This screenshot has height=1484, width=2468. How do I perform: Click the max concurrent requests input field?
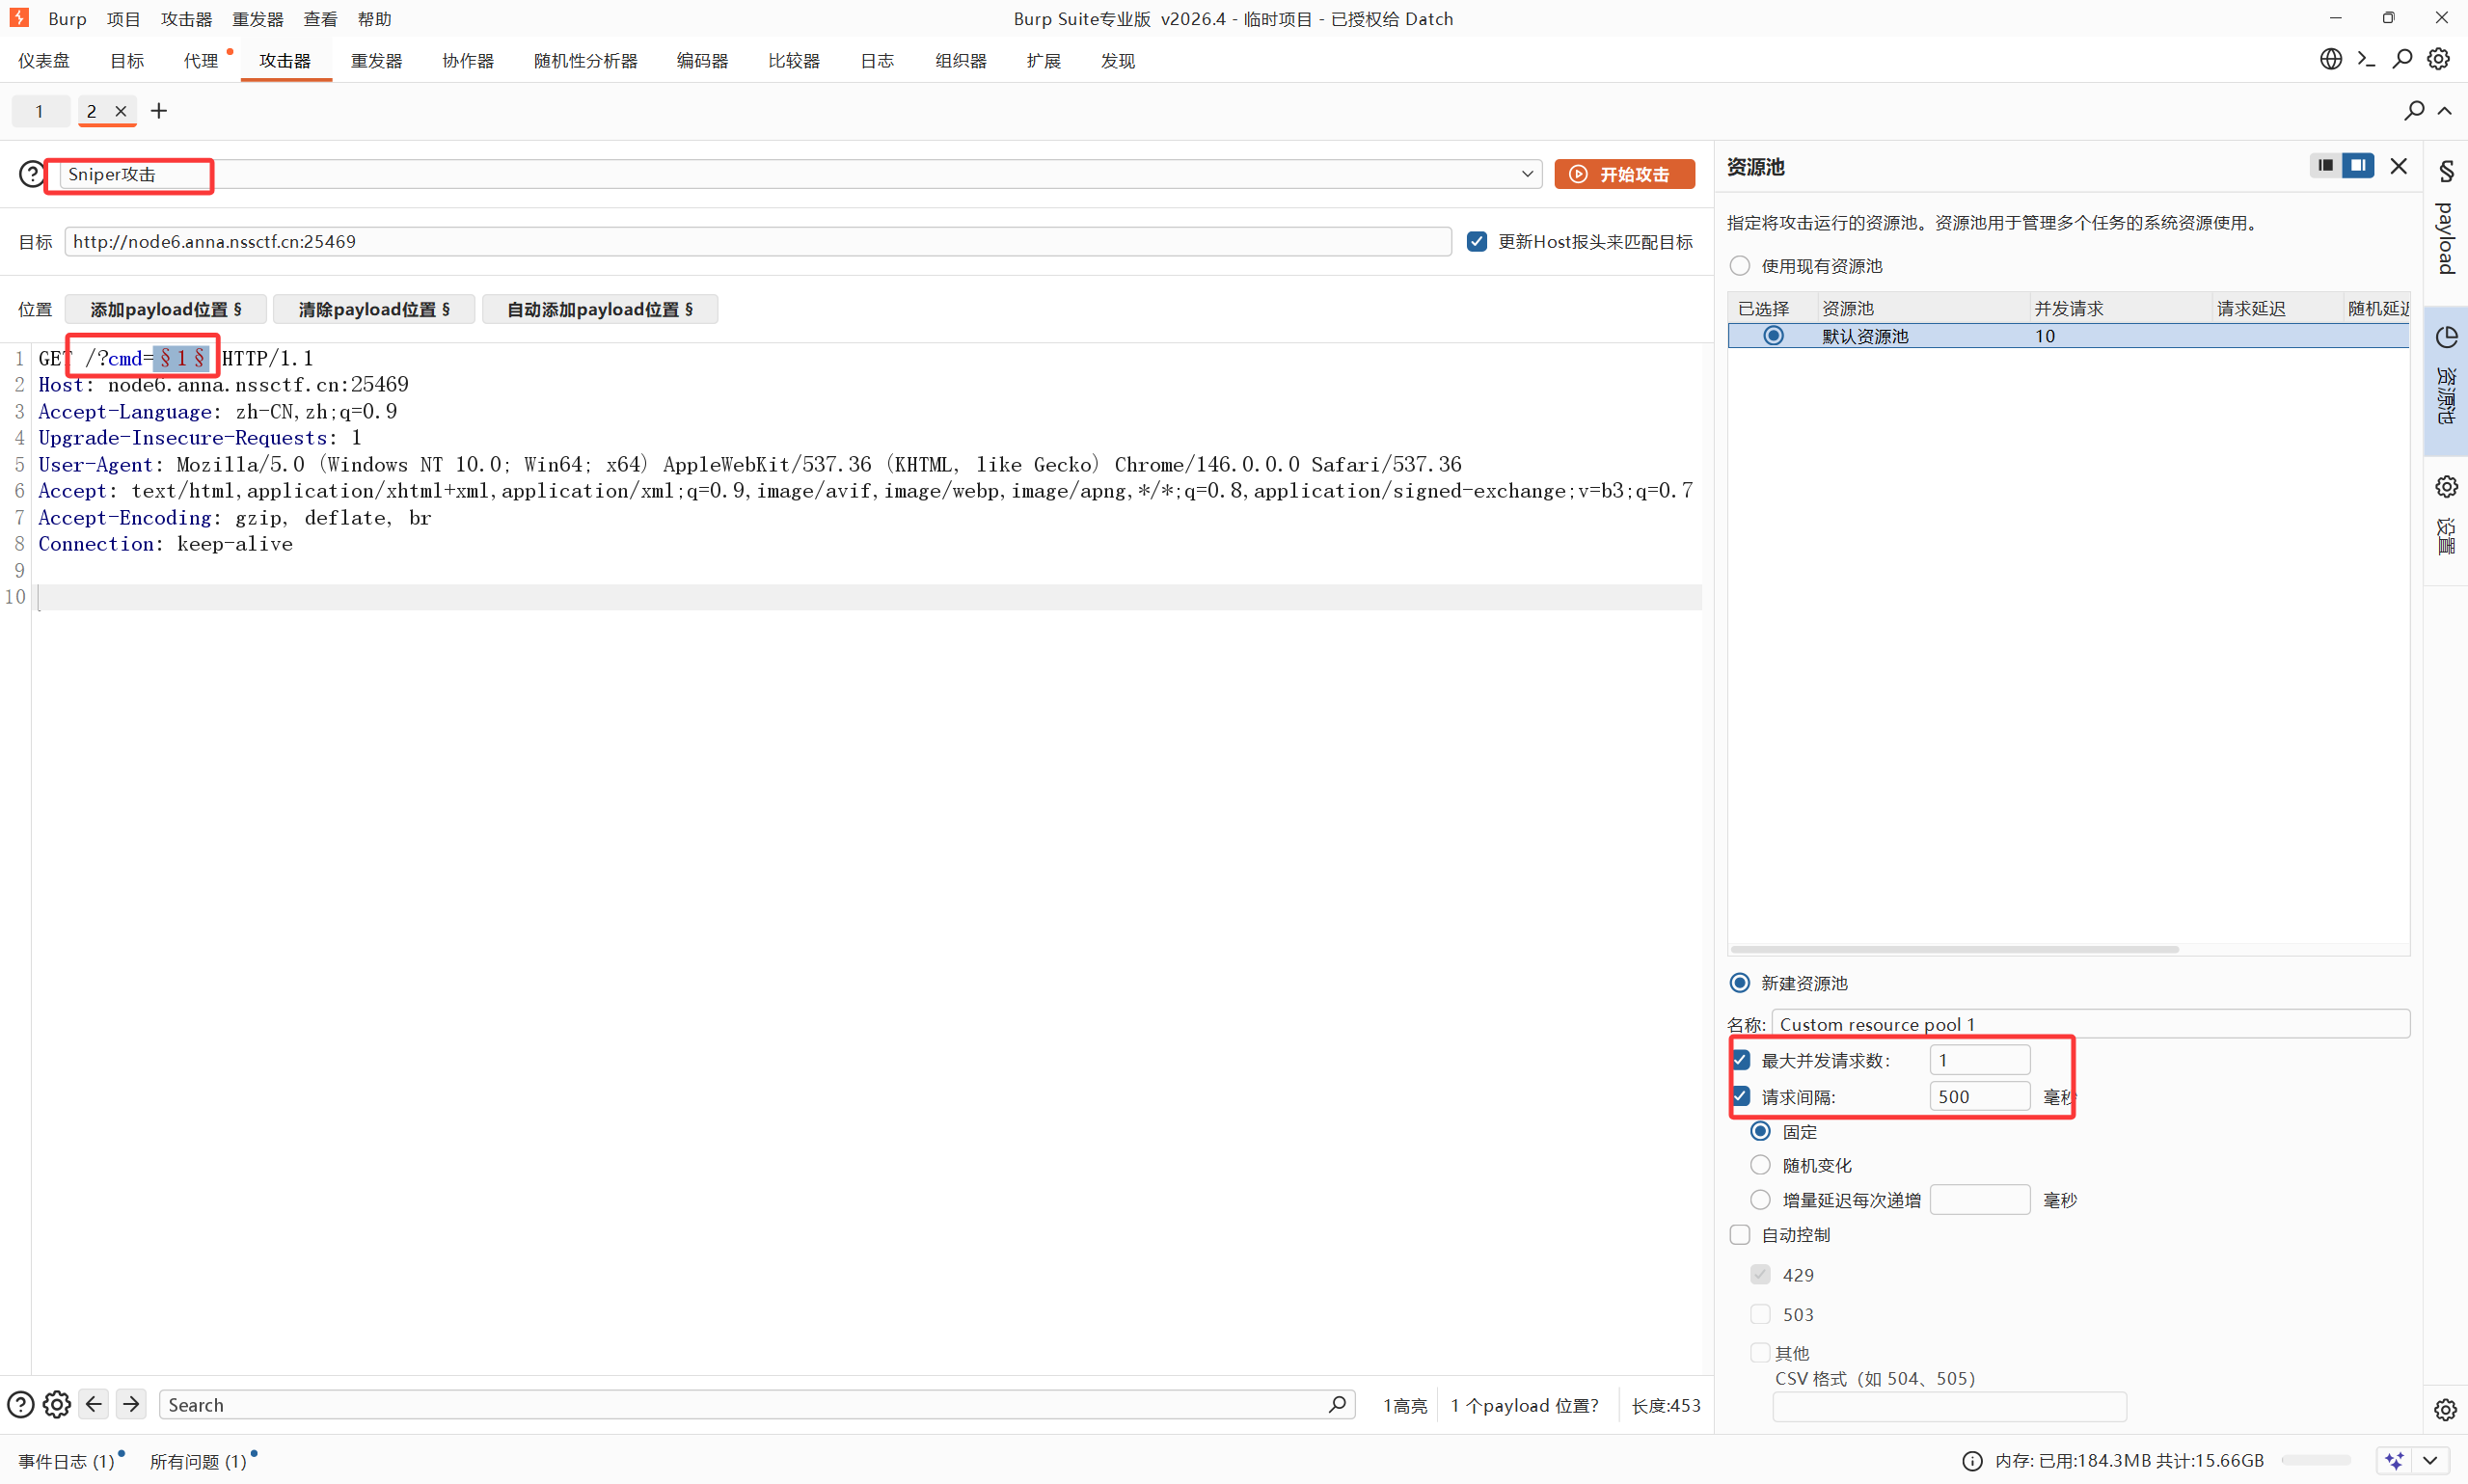coord(1979,1060)
